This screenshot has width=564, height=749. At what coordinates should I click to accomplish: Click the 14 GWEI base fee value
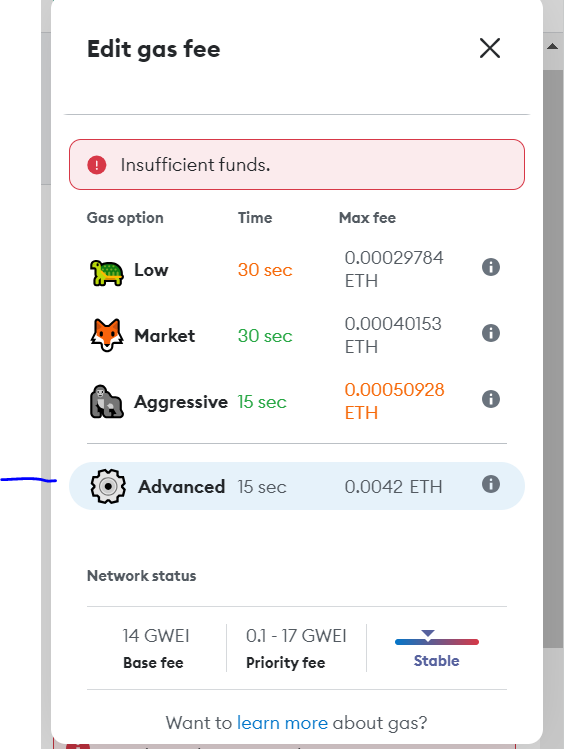tap(156, 636)
